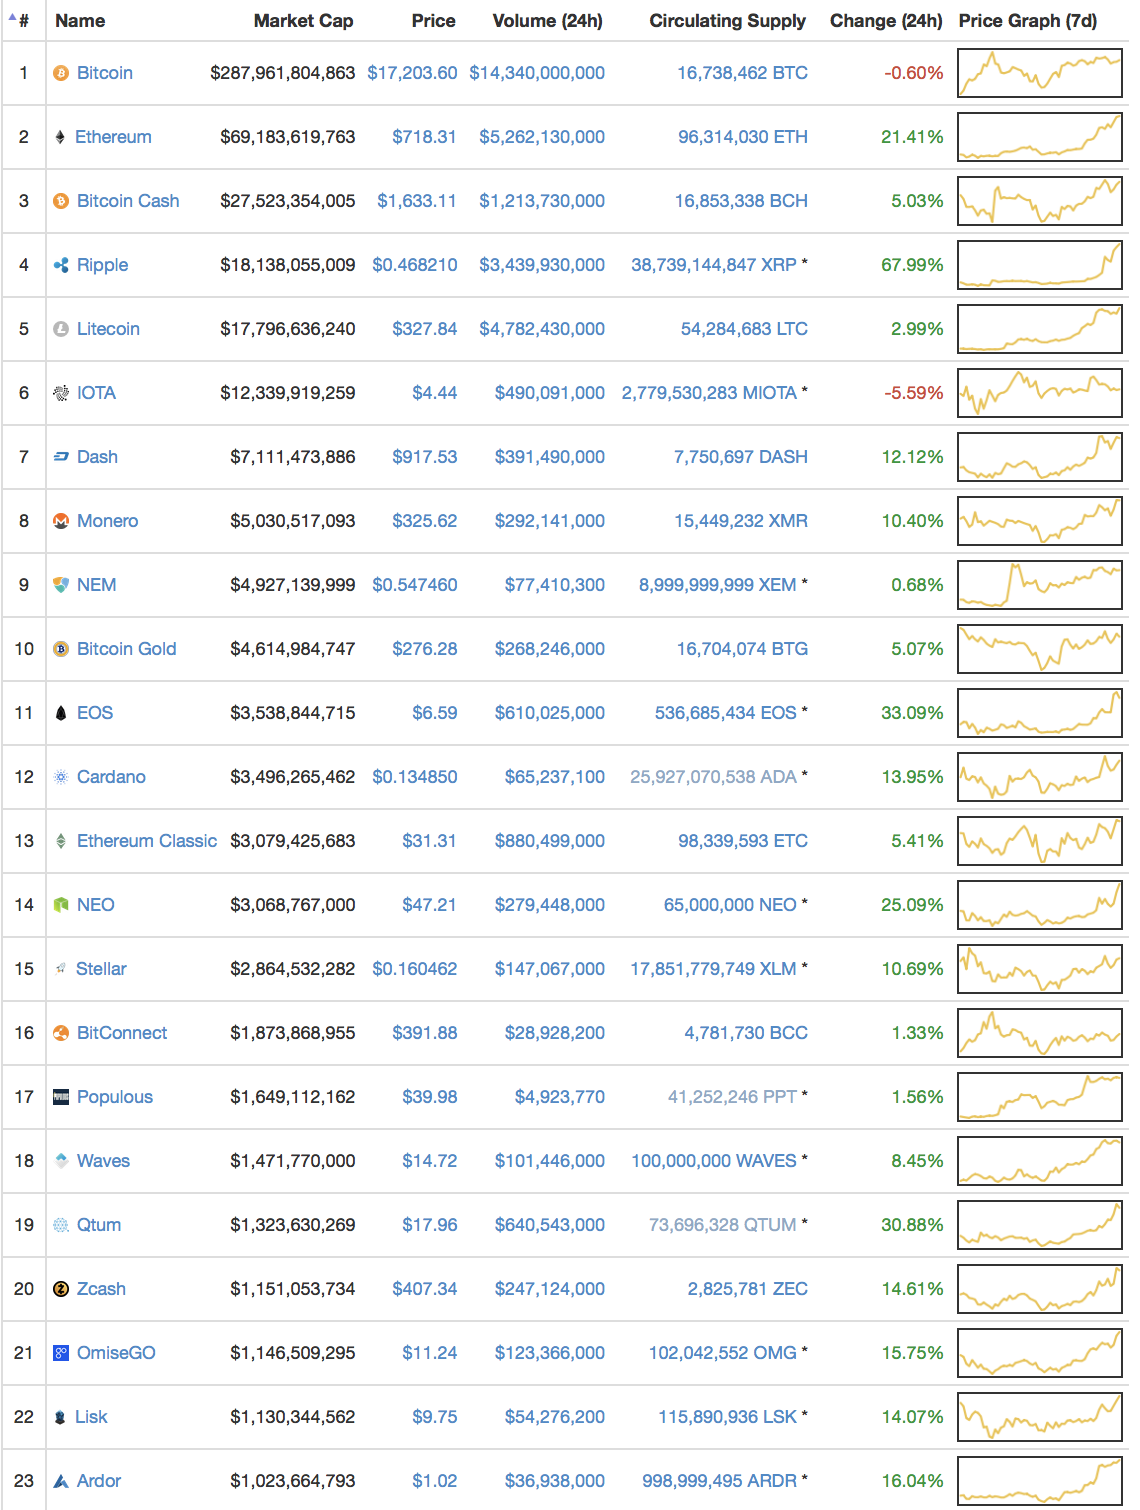The height and width of the screenshot is (1510, 1140).
Task: Click the Qtum logo icon
Action: point(61,1225)
